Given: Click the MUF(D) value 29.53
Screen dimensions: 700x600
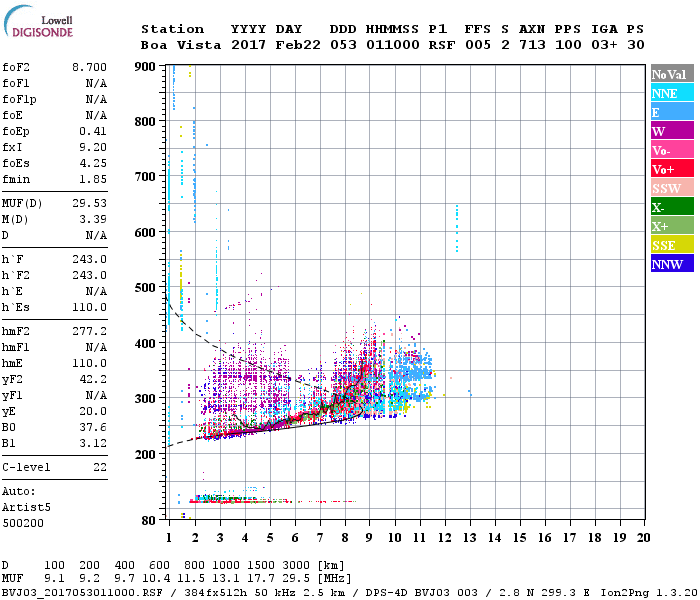Looking at the screenshot, I should coord(89,201).
